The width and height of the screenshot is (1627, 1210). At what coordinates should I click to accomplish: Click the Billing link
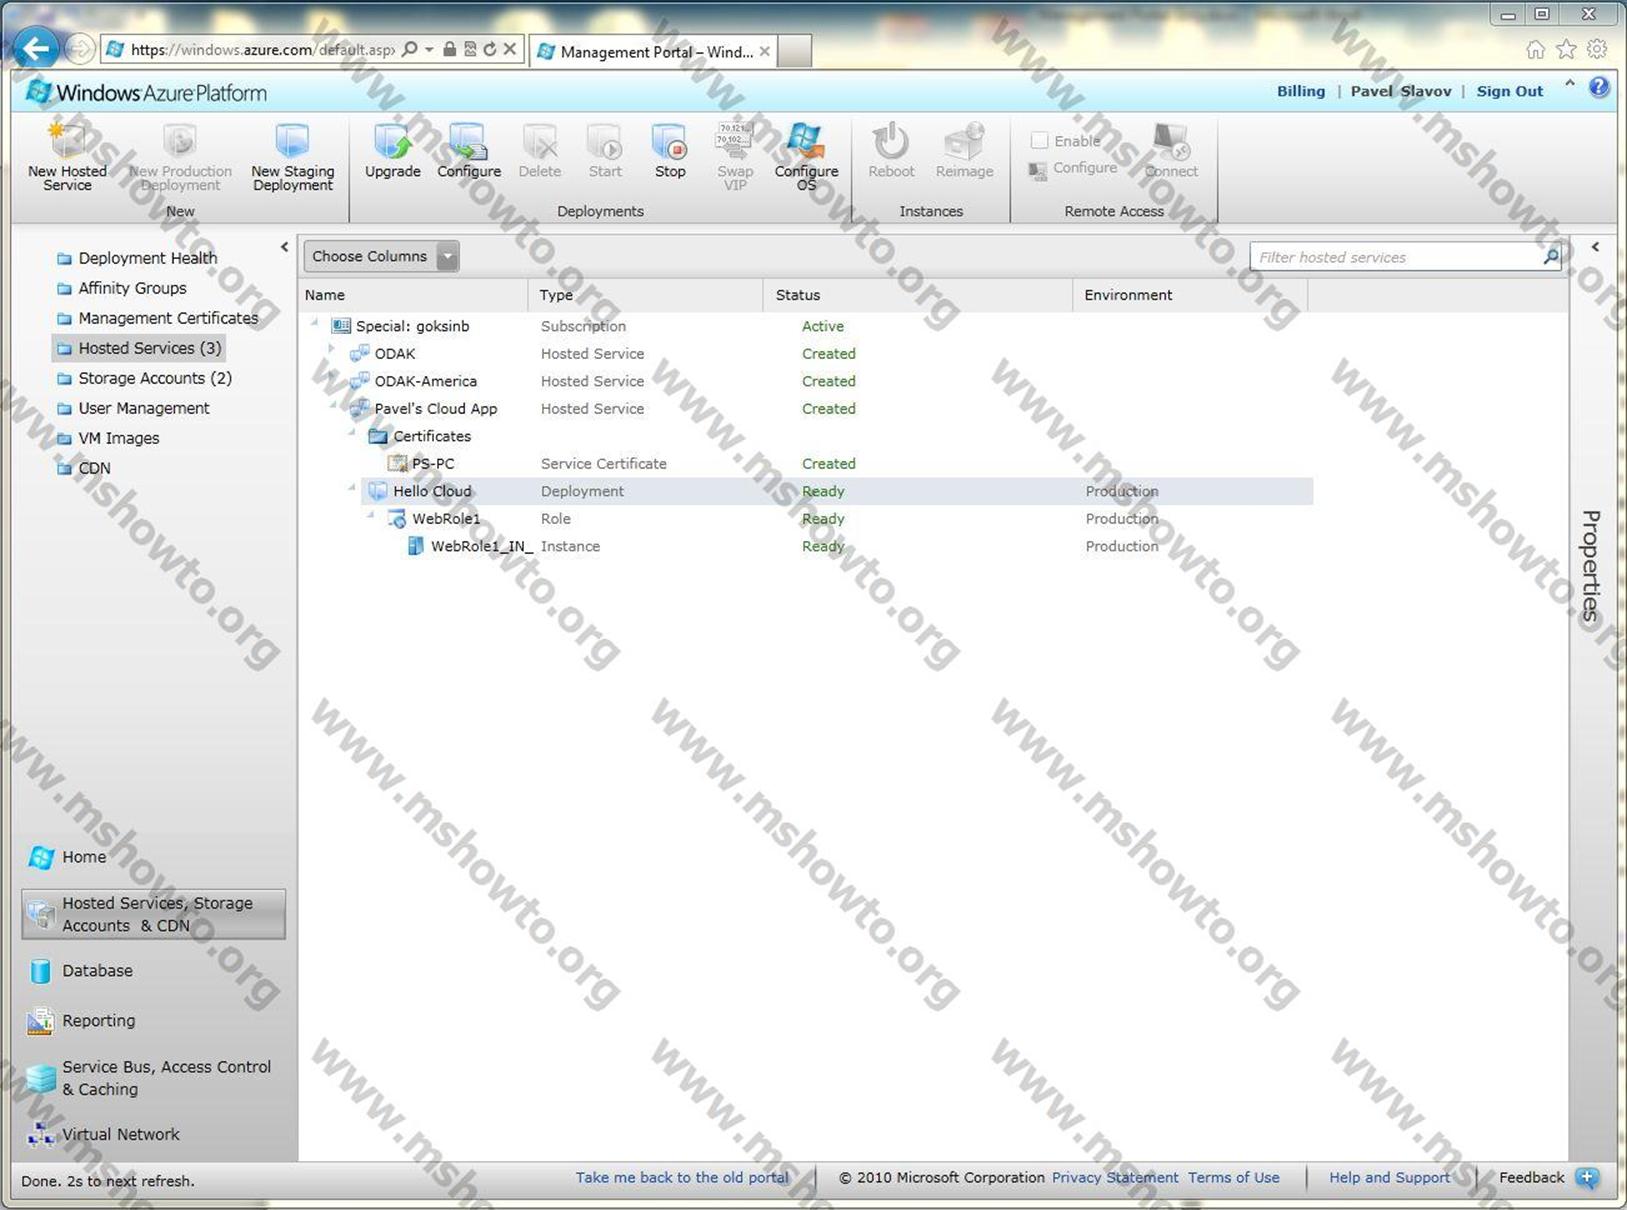[x=1301, y=91]
